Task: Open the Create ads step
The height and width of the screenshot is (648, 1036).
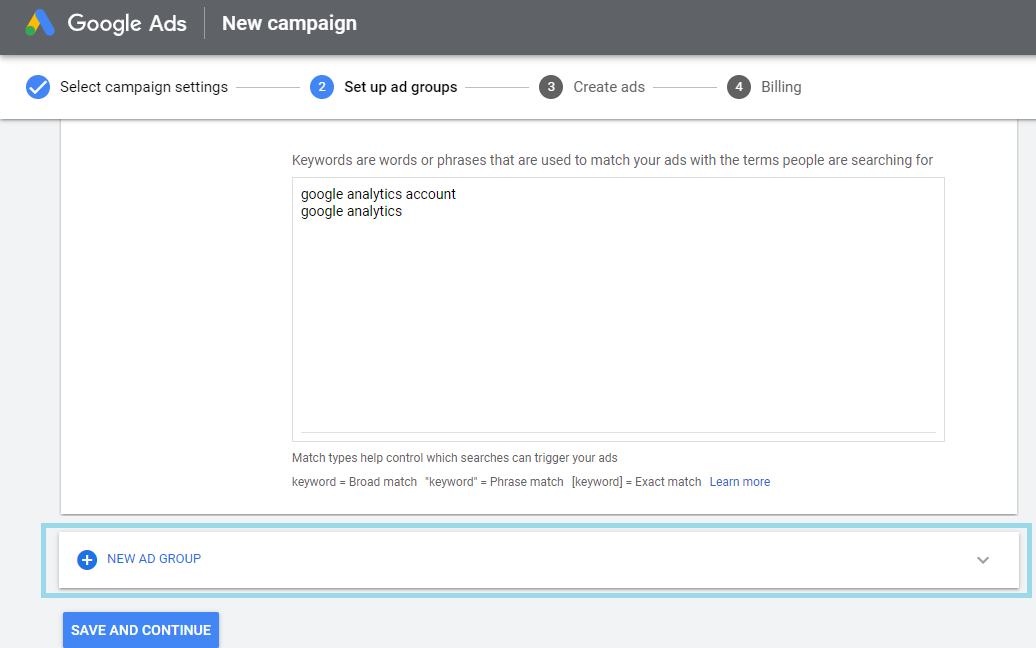Action: click(x=609, y=87)
